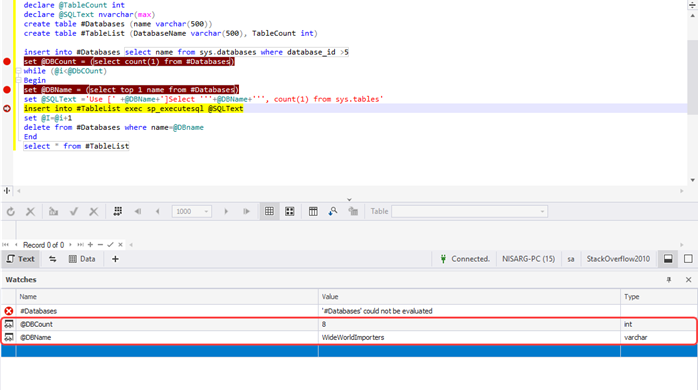Image resolution: width=698 pixels, height=390 pixels.
Task: Toggle paginal mode icon in grid toolbar
Action: pyautogui.click(x=118, y=211)
